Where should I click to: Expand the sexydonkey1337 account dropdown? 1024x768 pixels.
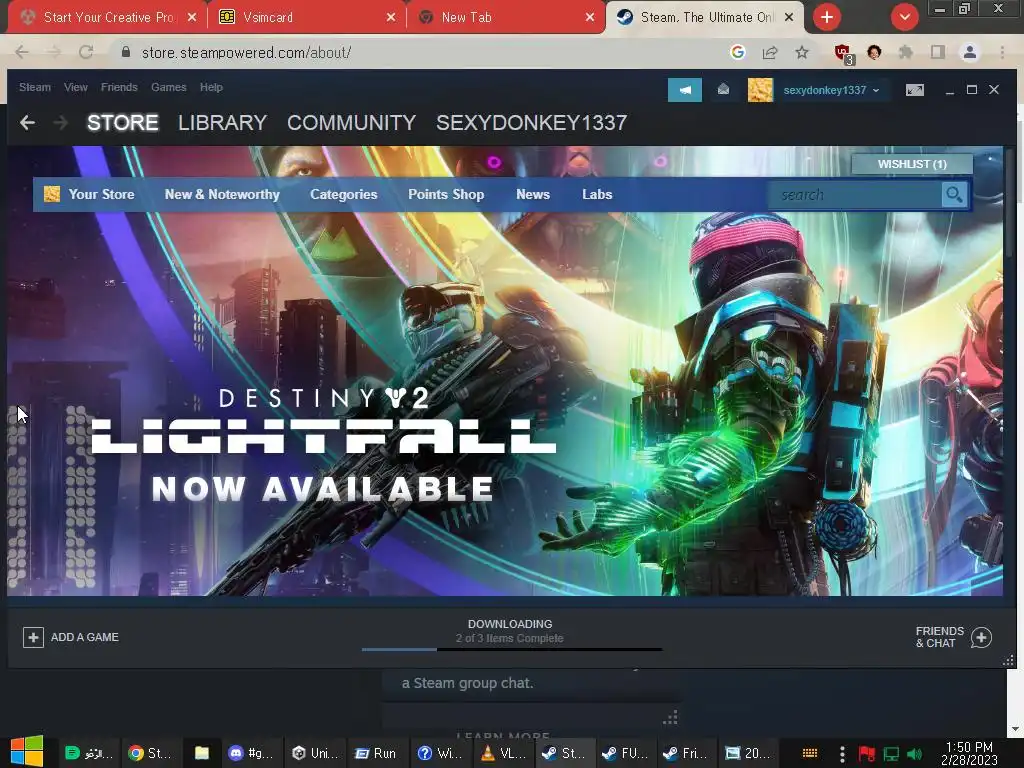[876, 90]
